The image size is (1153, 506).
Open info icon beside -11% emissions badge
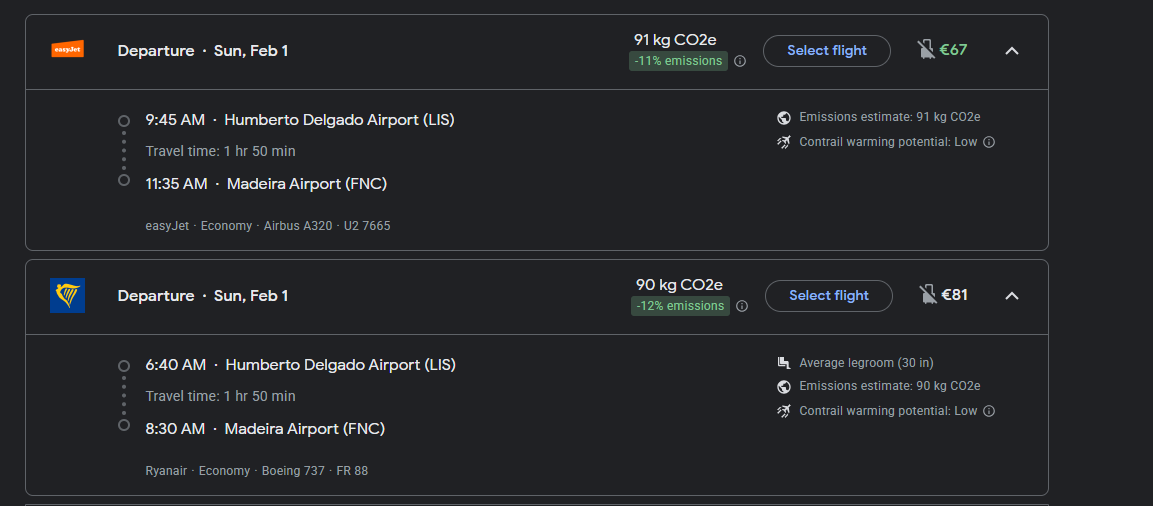coord(740,61)
